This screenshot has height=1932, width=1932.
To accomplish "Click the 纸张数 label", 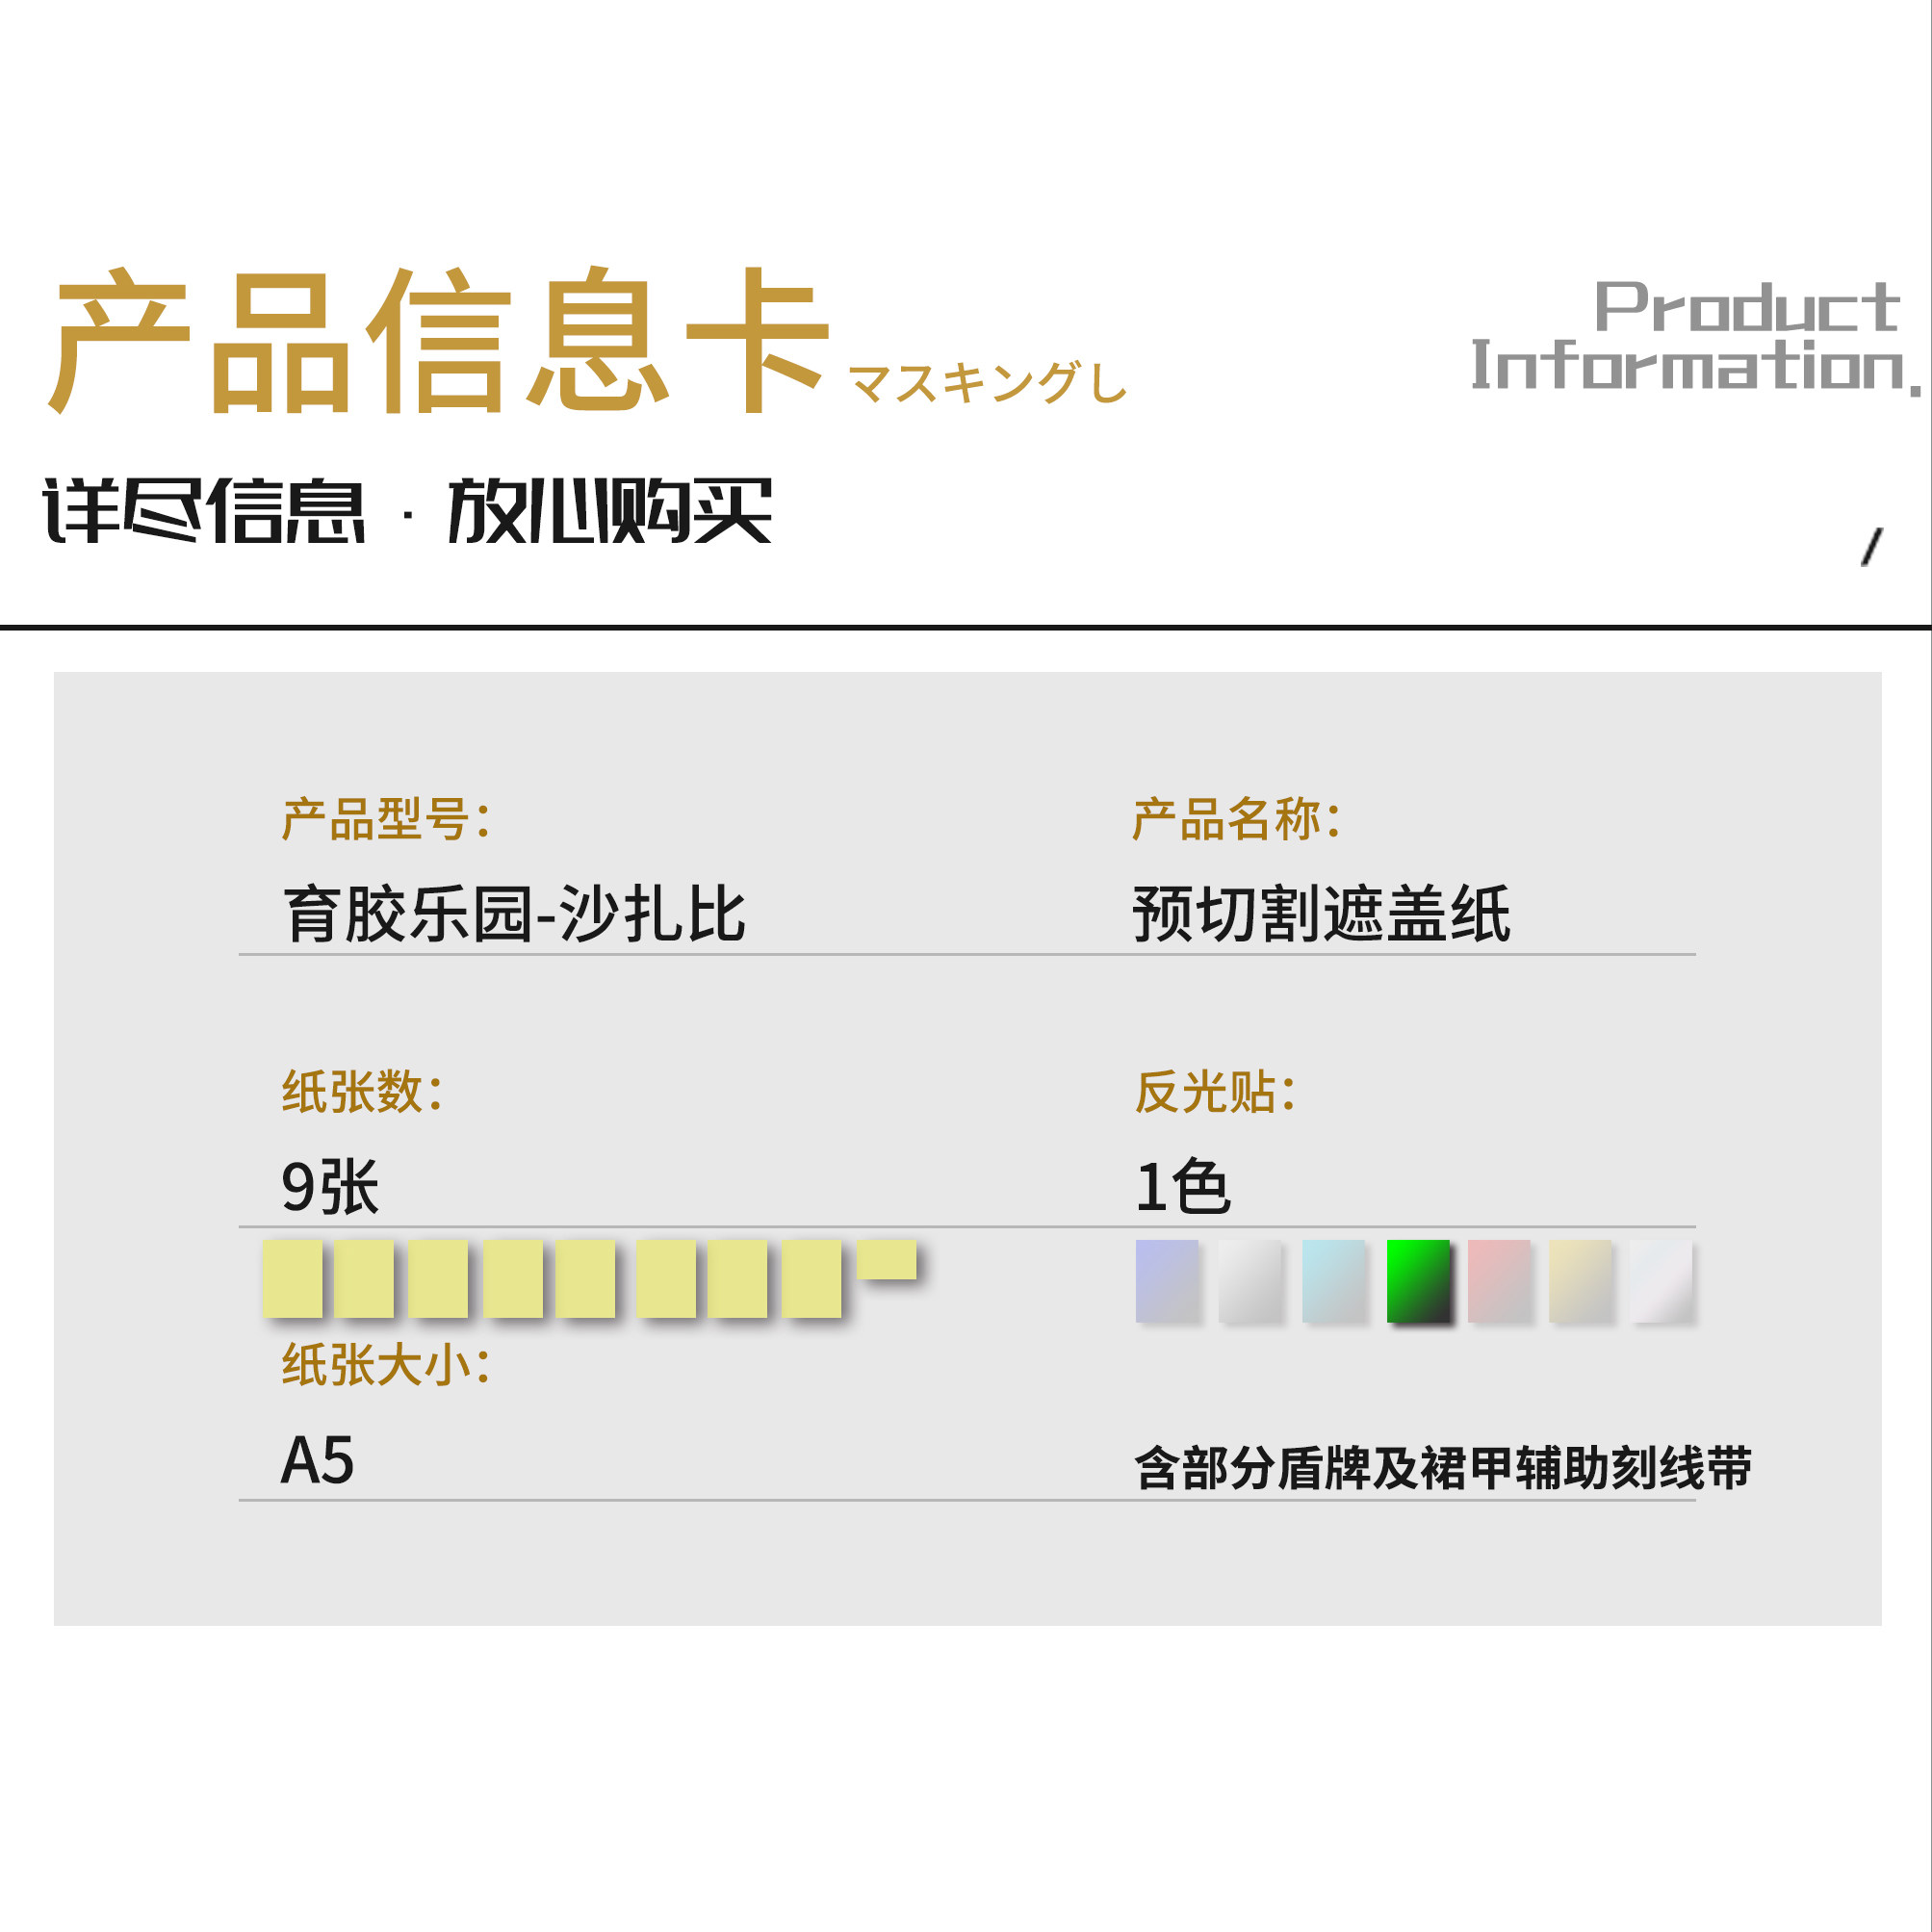I will (362, 1091).
